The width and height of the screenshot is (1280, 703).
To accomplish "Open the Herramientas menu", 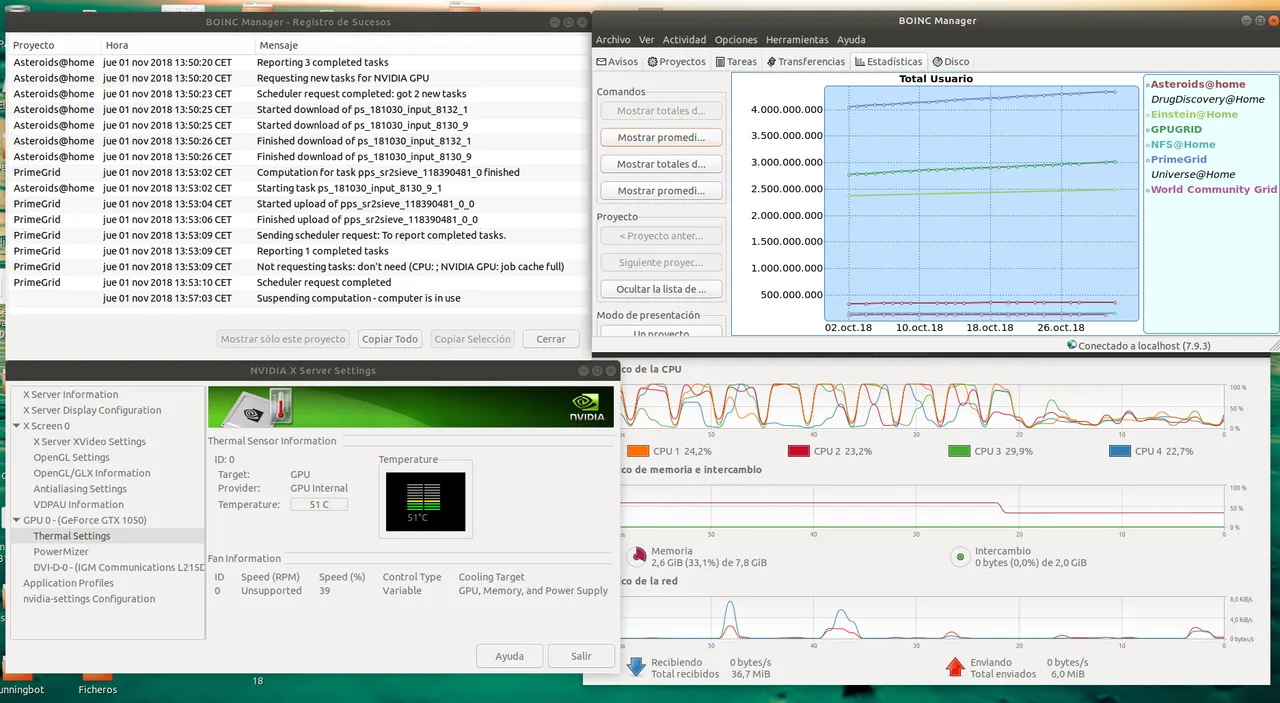I will [x=797, y=40].
